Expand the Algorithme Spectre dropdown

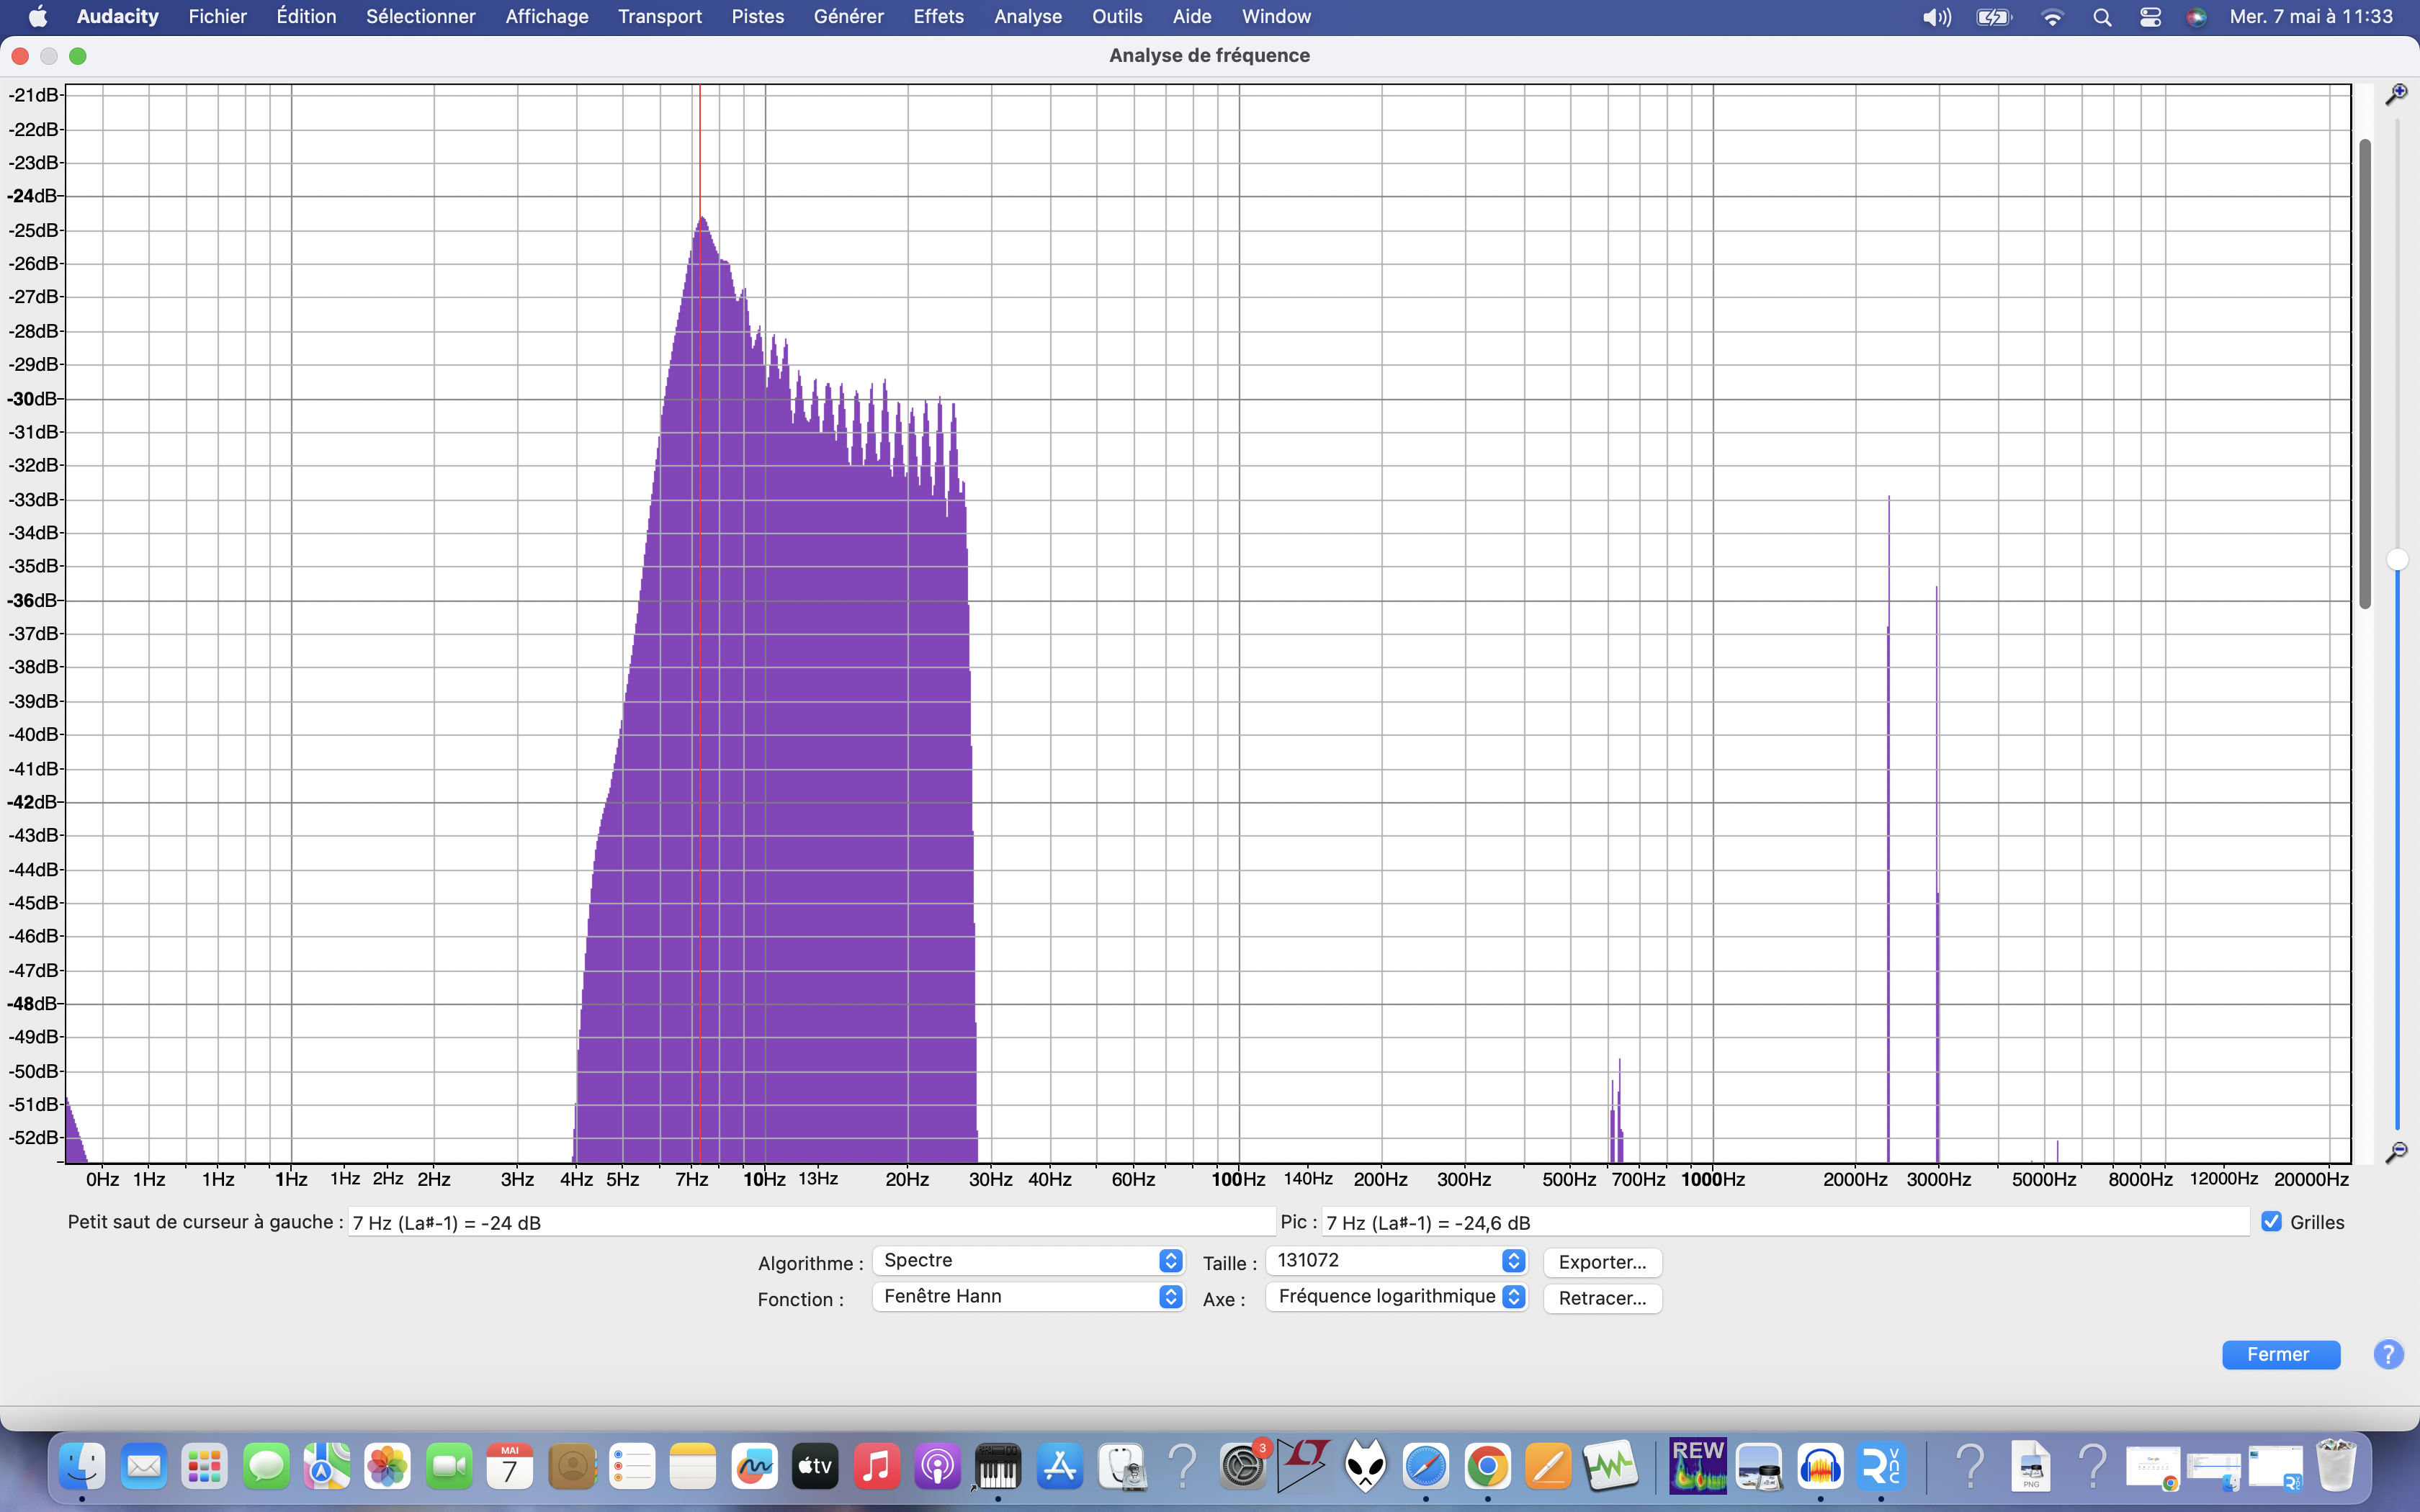point(1028,1260)
